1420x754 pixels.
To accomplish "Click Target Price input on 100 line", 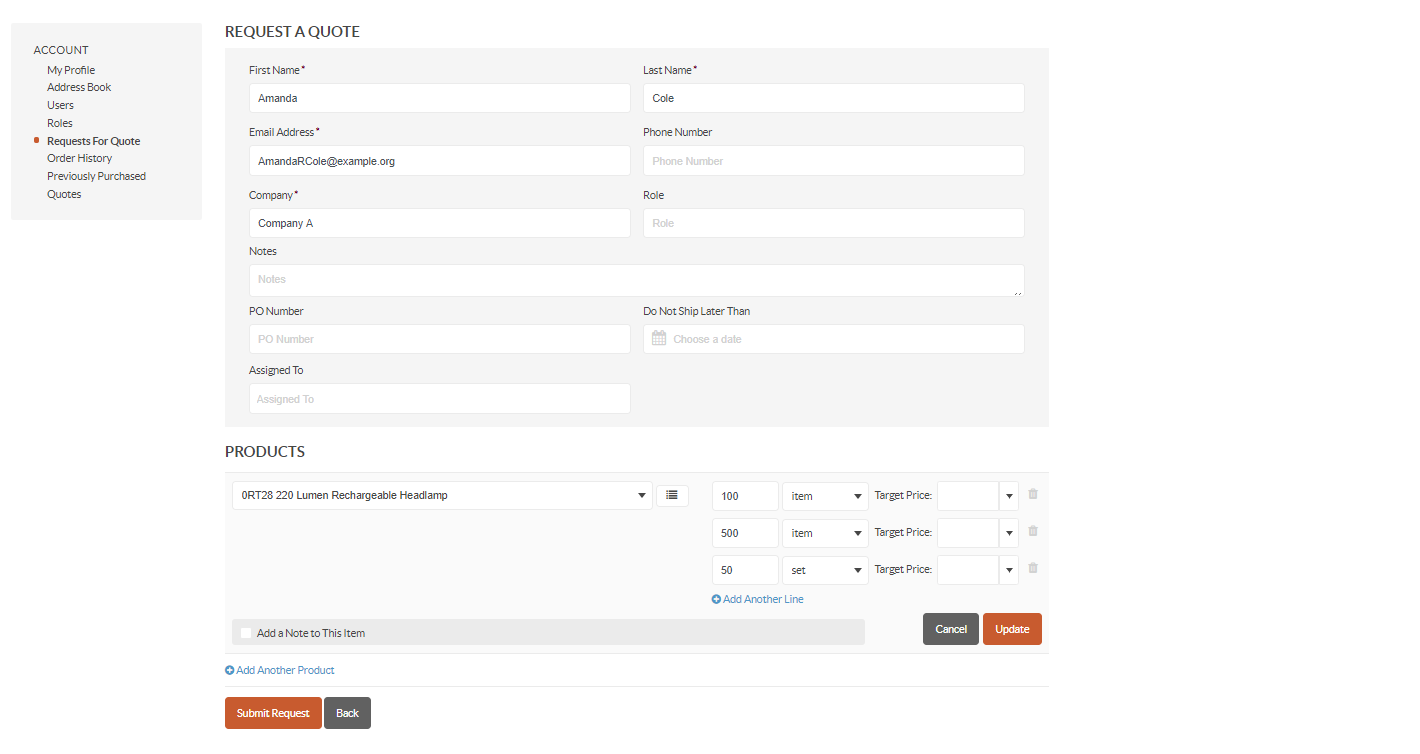I will coord(968,496).
